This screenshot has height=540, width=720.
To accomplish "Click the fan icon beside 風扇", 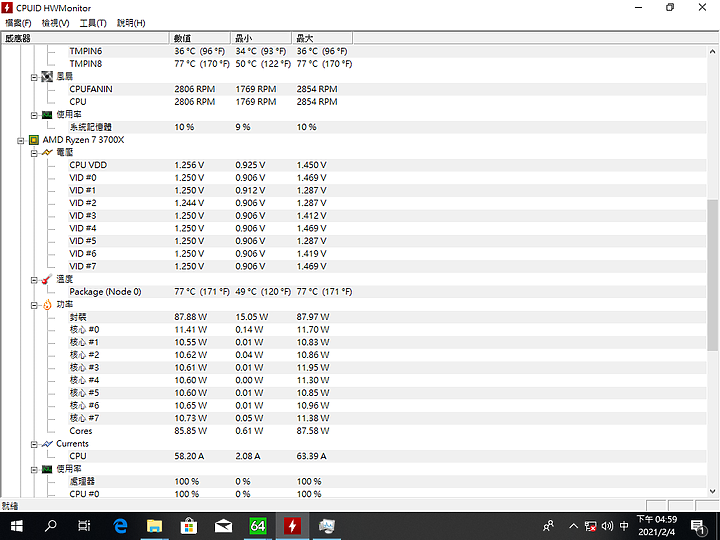I will click(47, 76).
